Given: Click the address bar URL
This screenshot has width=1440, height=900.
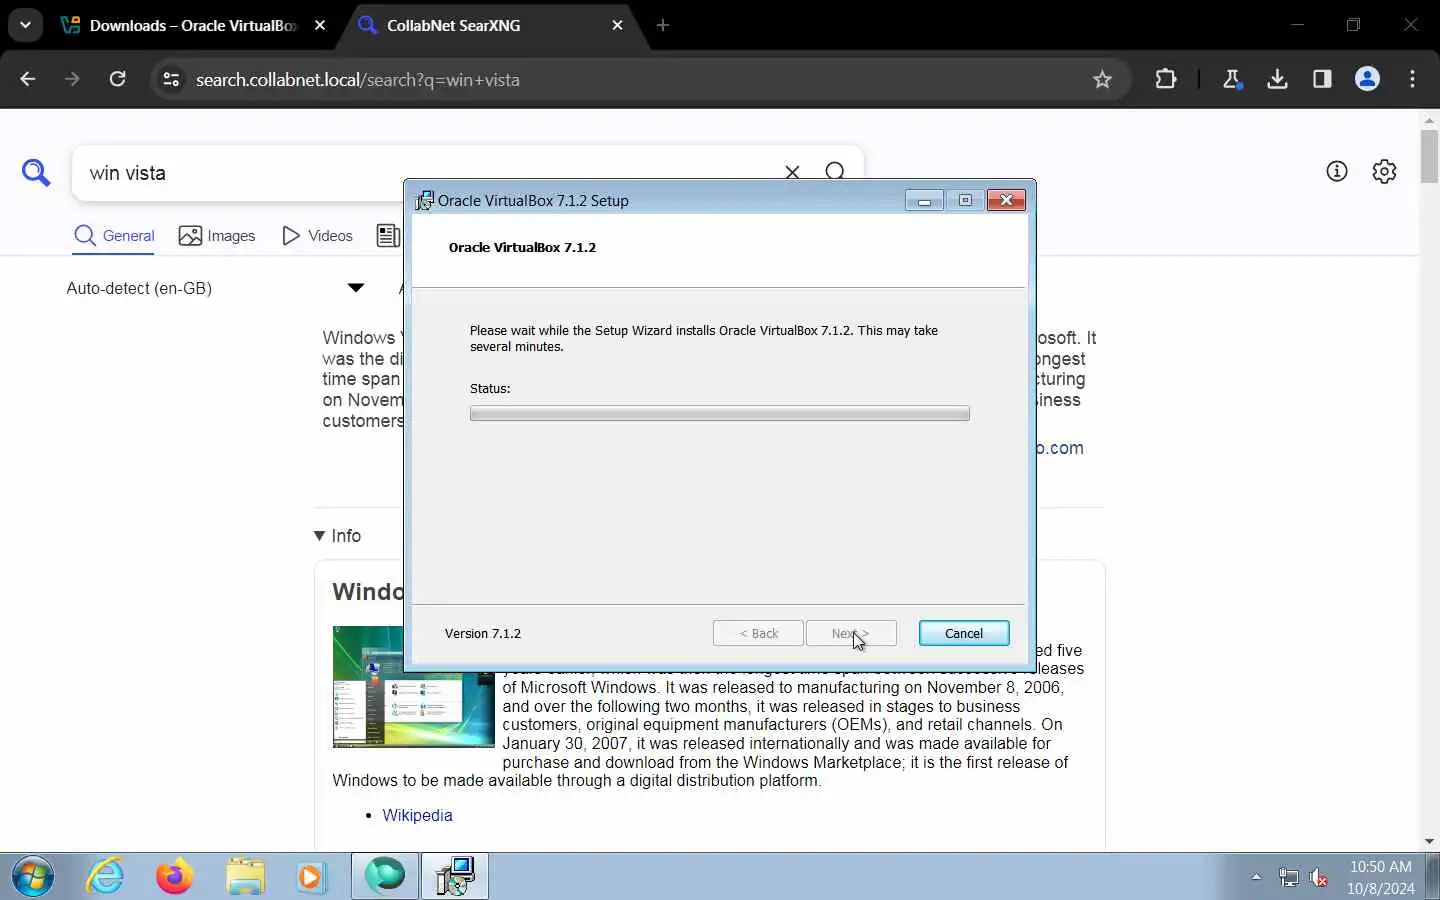Looking at the screenshot, I should pyautogui.click(x=357, y=79).
